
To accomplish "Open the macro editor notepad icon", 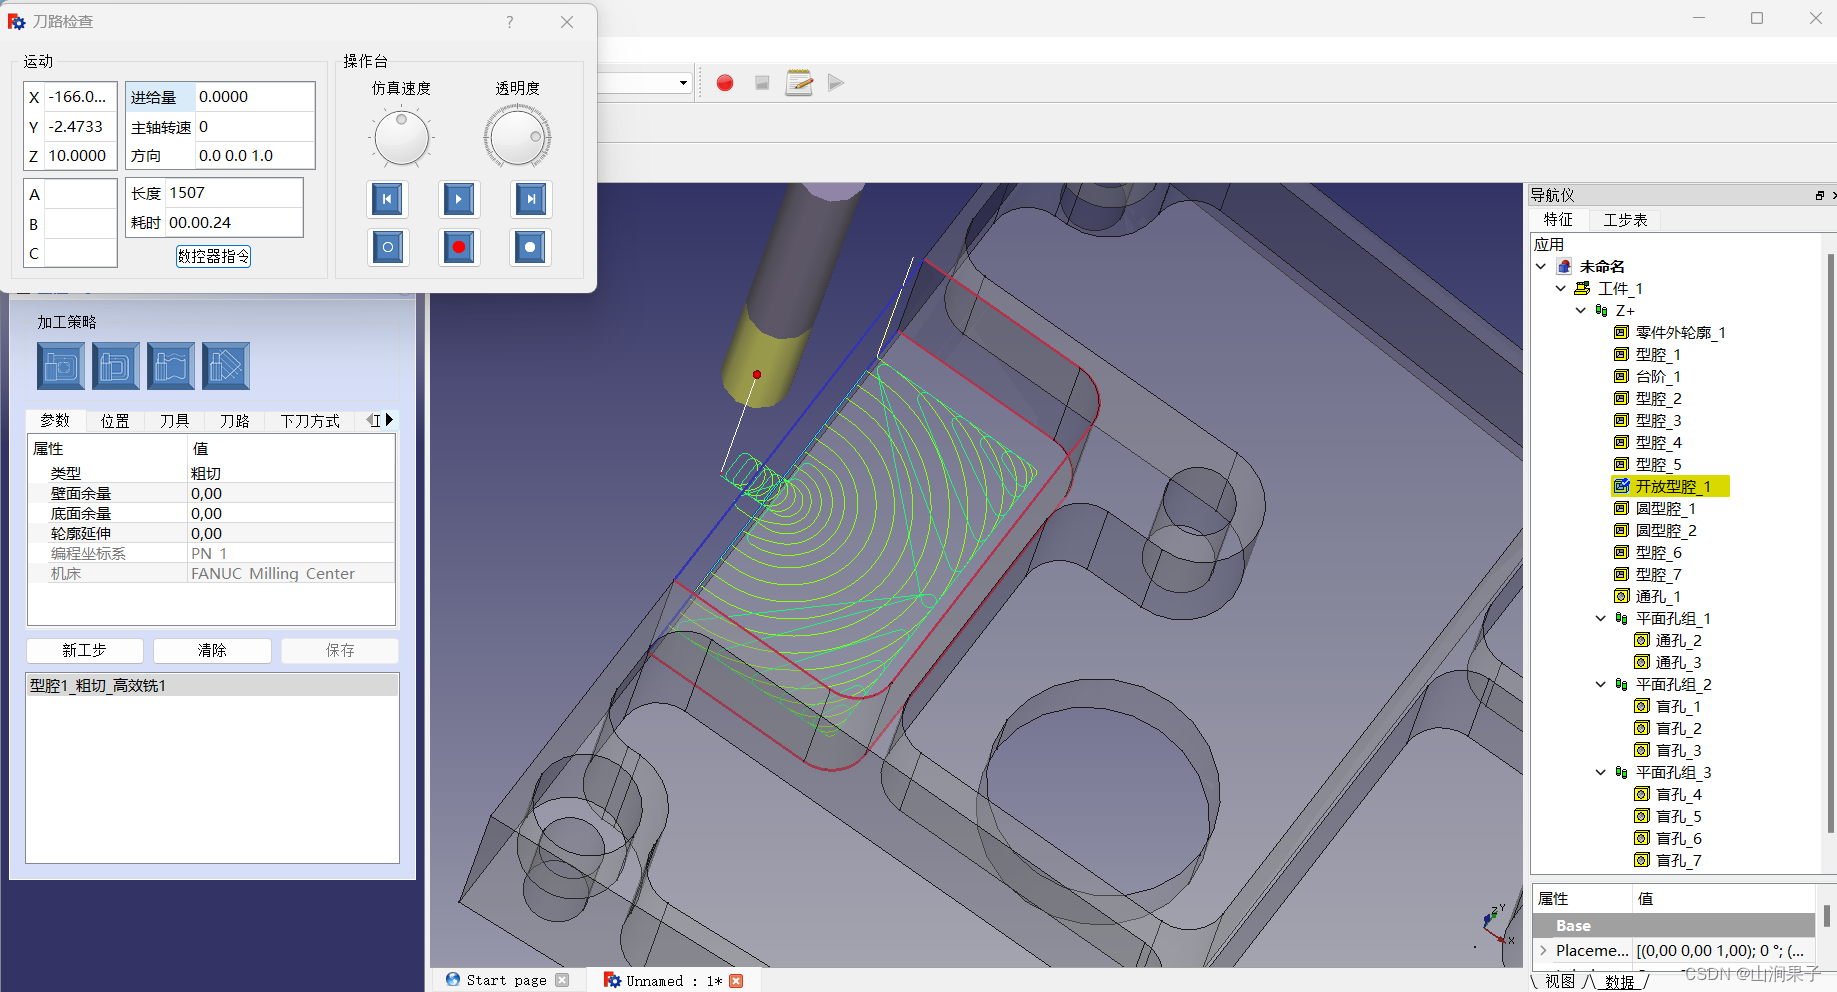I will 799,83.
